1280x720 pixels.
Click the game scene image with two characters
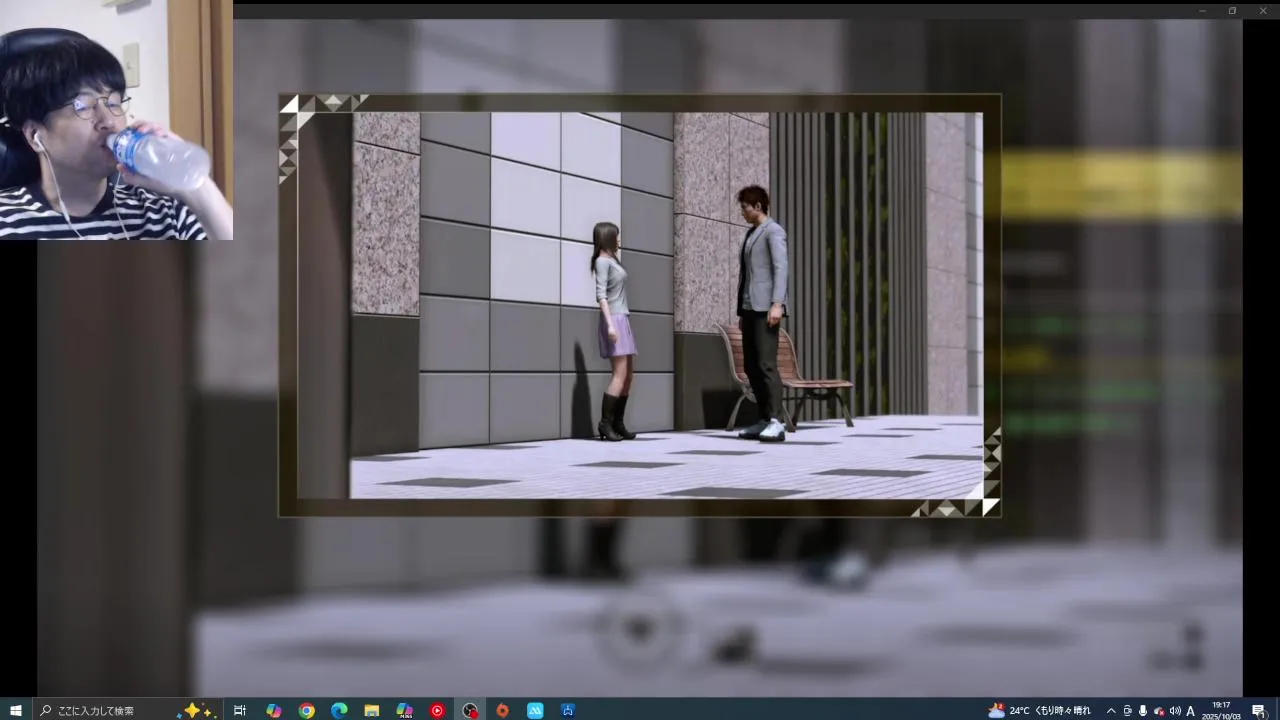tap(640, 305)
